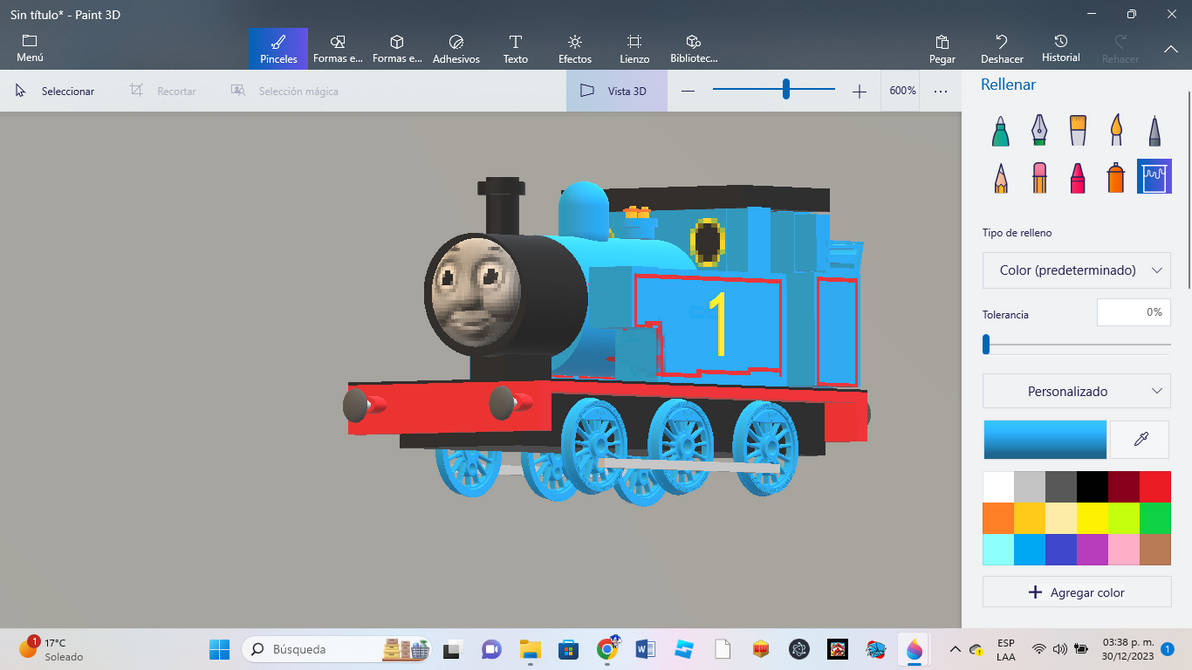Open the Menú folder
Viewport: 1192px width, 670px height.
pyautogui.click(x=30, y=48)
